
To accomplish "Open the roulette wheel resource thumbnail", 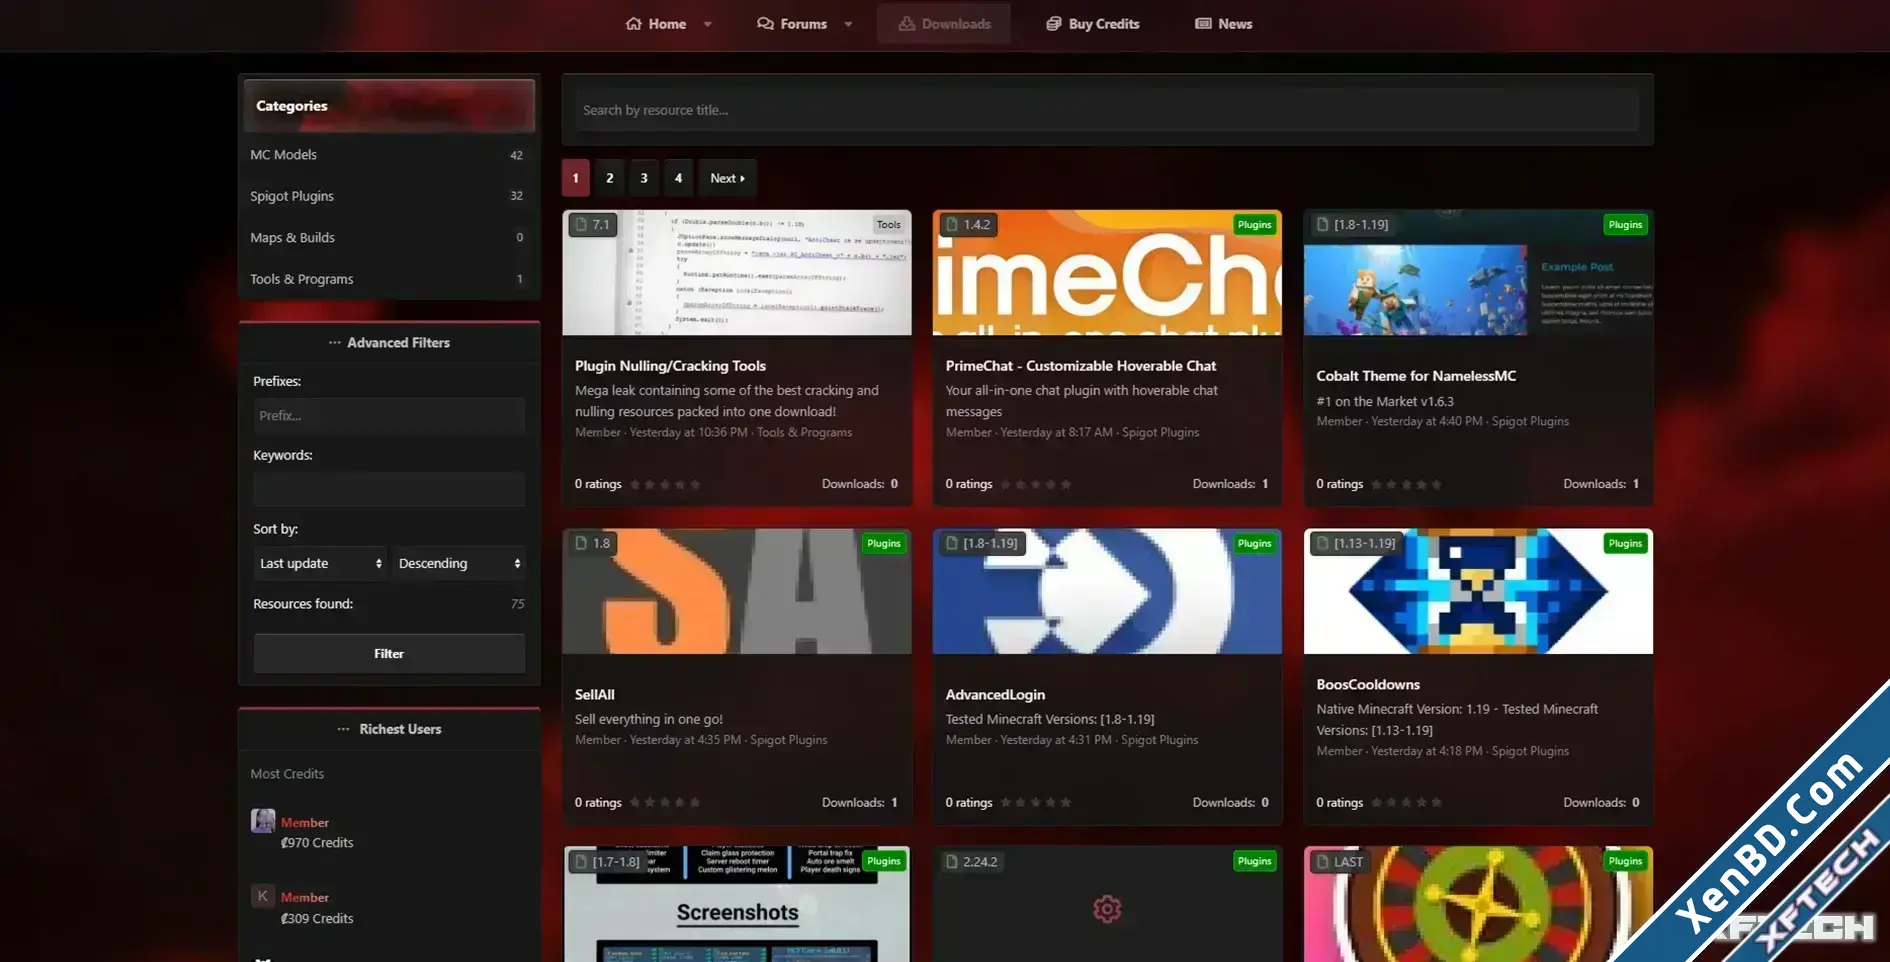I will click(1478, 904).
